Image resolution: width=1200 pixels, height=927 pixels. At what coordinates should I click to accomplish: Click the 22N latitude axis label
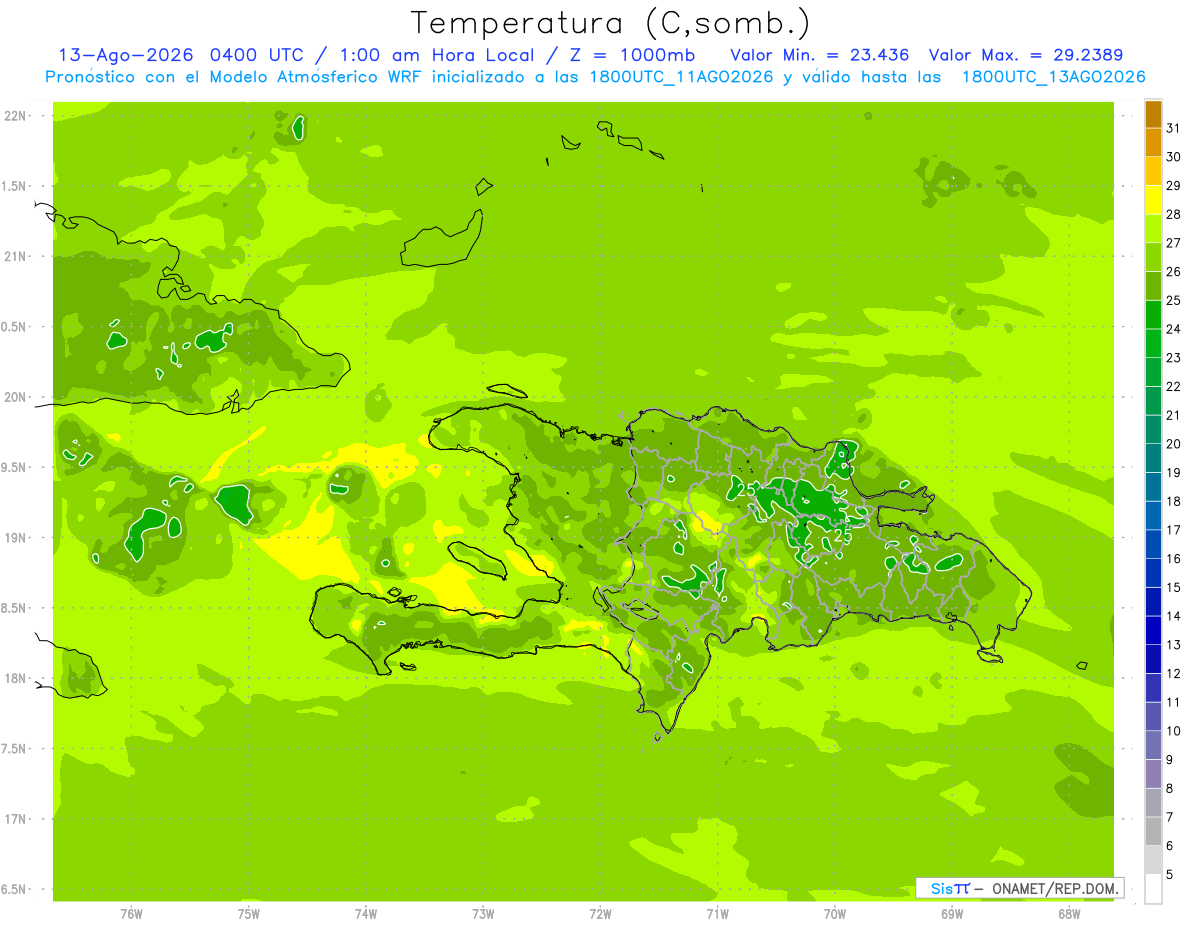pos(15,116)
